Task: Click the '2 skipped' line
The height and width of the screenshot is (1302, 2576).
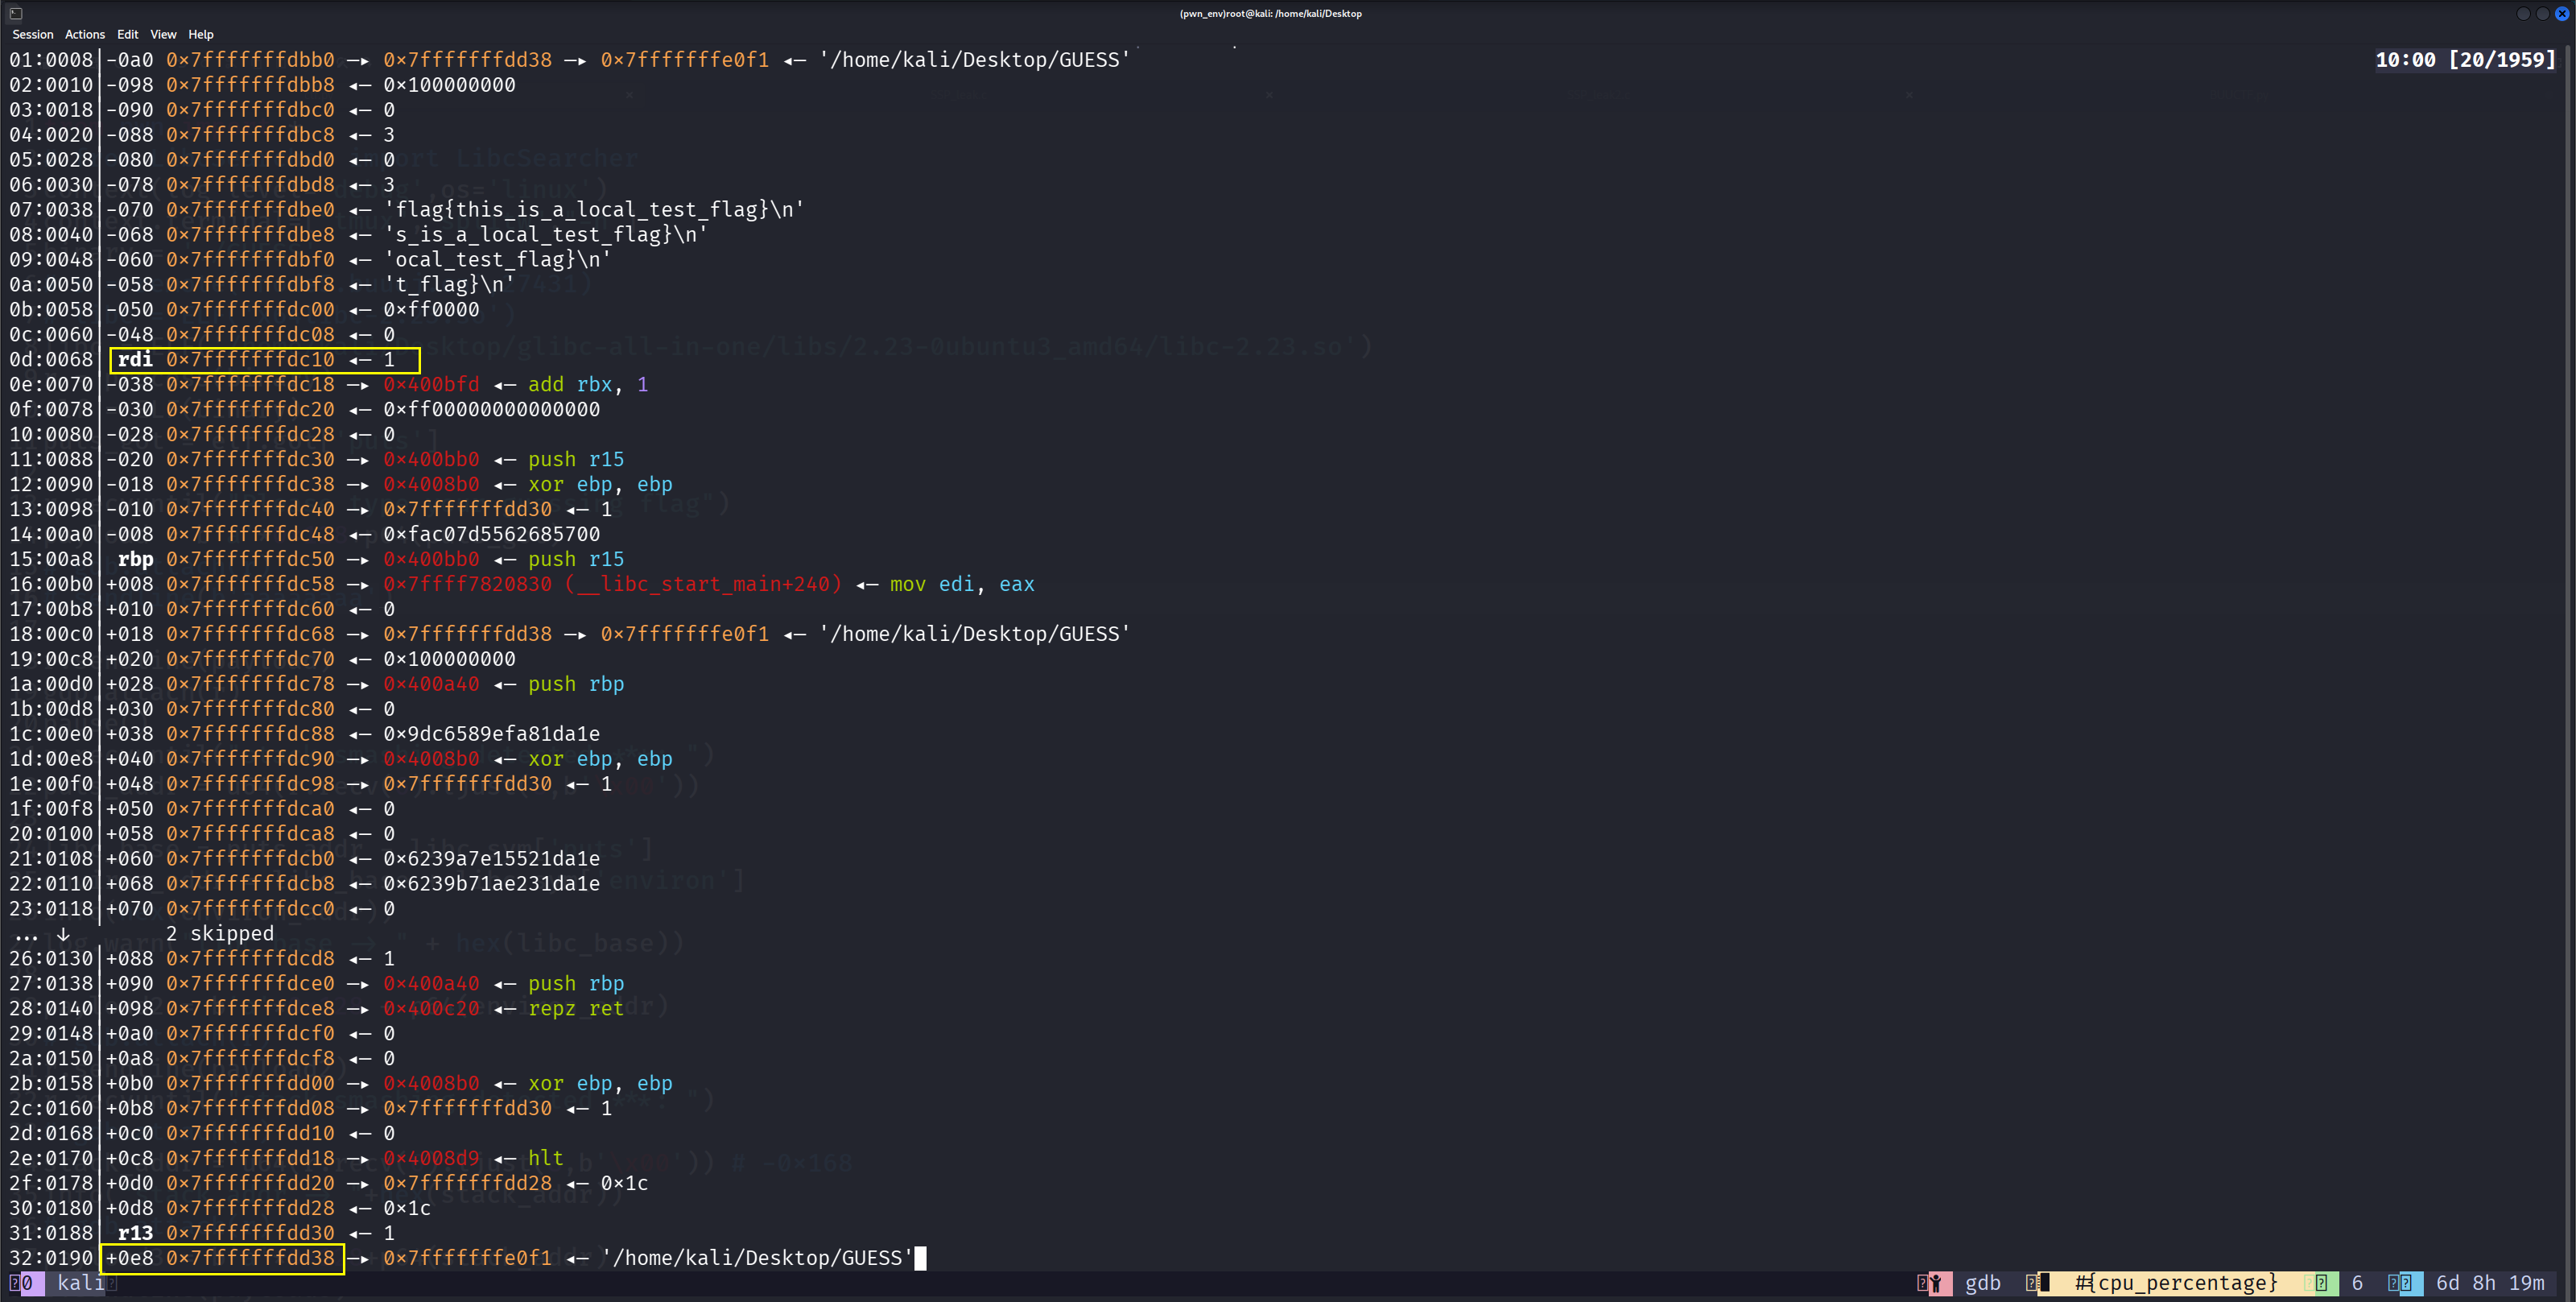Action: click(x=220, y=934)
